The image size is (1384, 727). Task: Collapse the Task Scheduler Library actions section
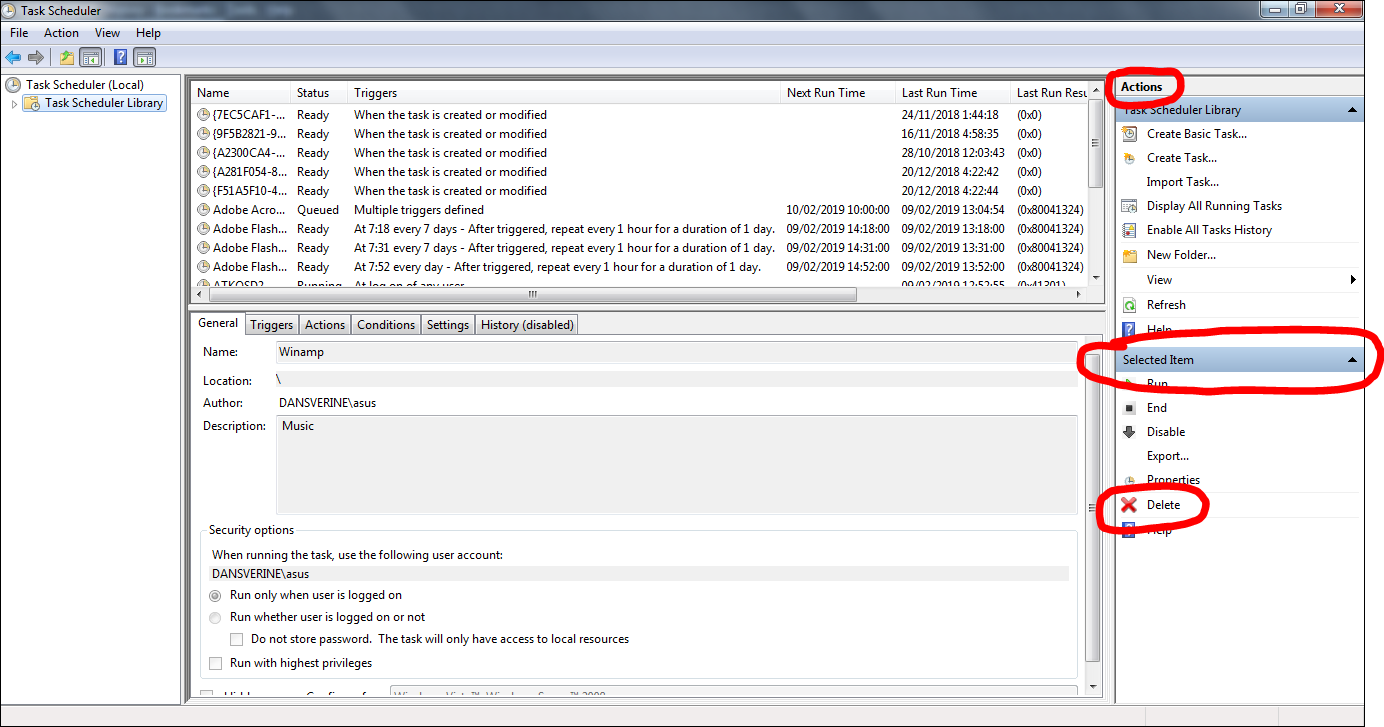pyautogui.click(x=1352, y=110)
